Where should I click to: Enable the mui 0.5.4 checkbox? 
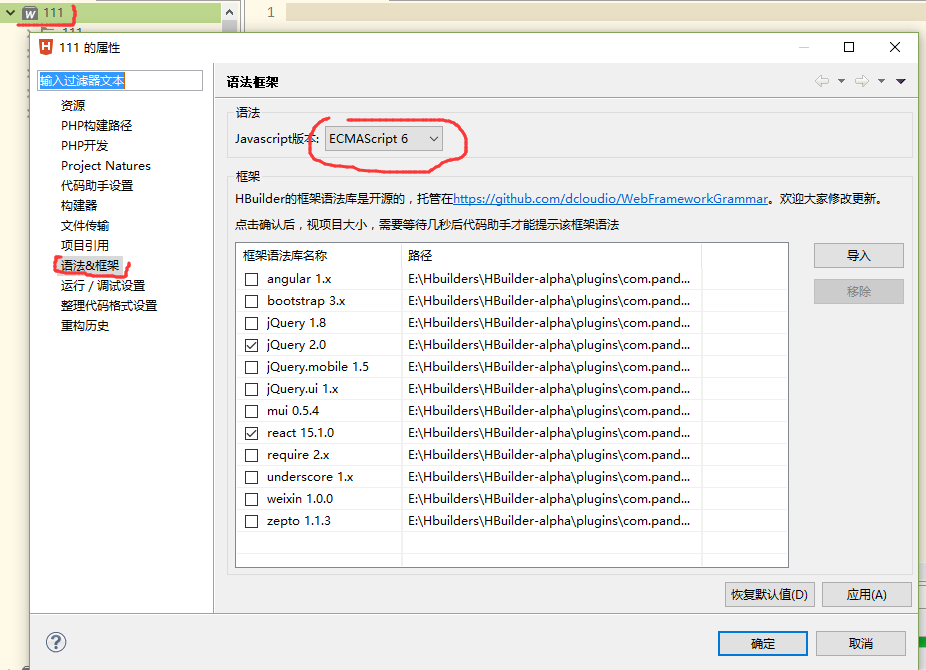tap(252, 411)
